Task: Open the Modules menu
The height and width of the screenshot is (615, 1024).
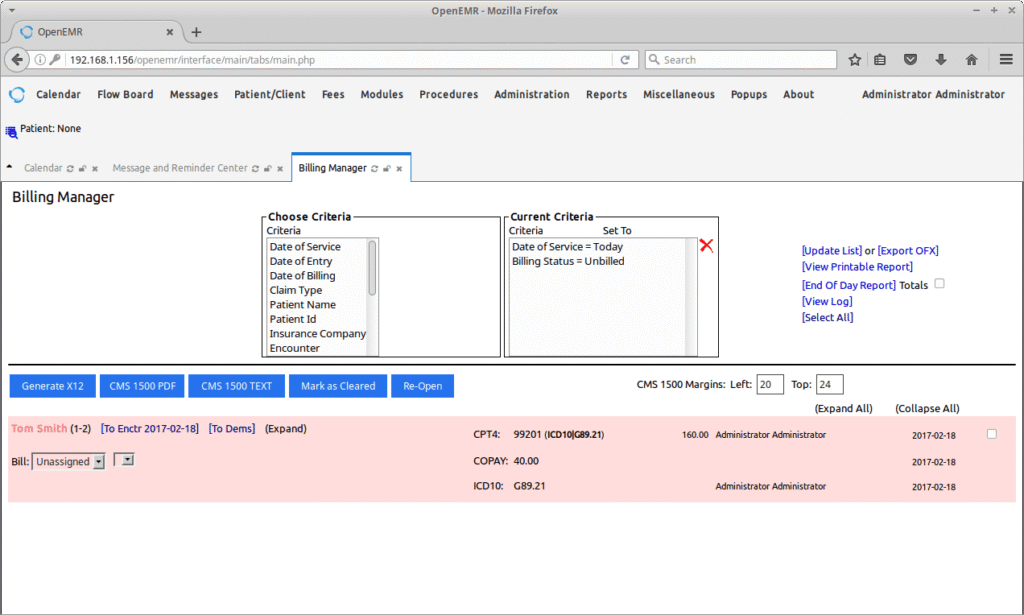Action: click(382, 94)
